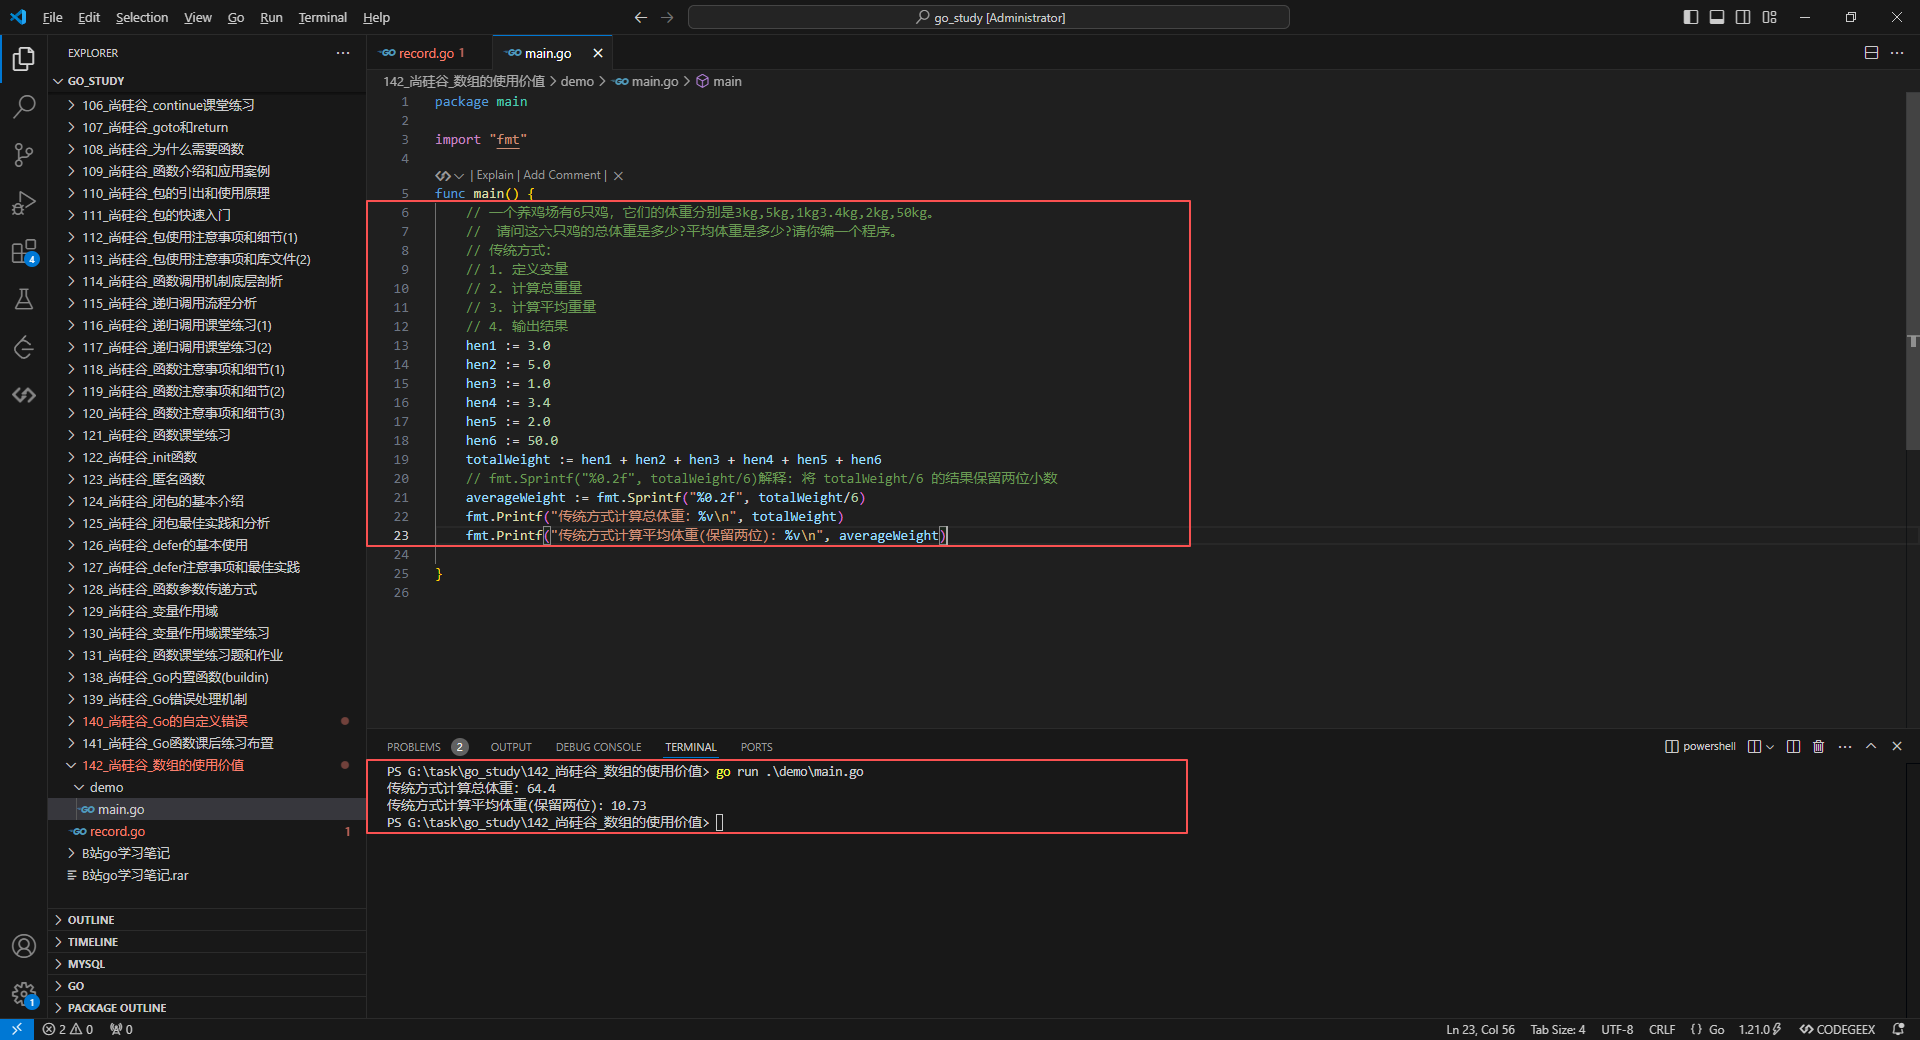
Task: Expand the 126_尚硅谷_defer的基本使用 folder
Action: (x=207, y=545)
